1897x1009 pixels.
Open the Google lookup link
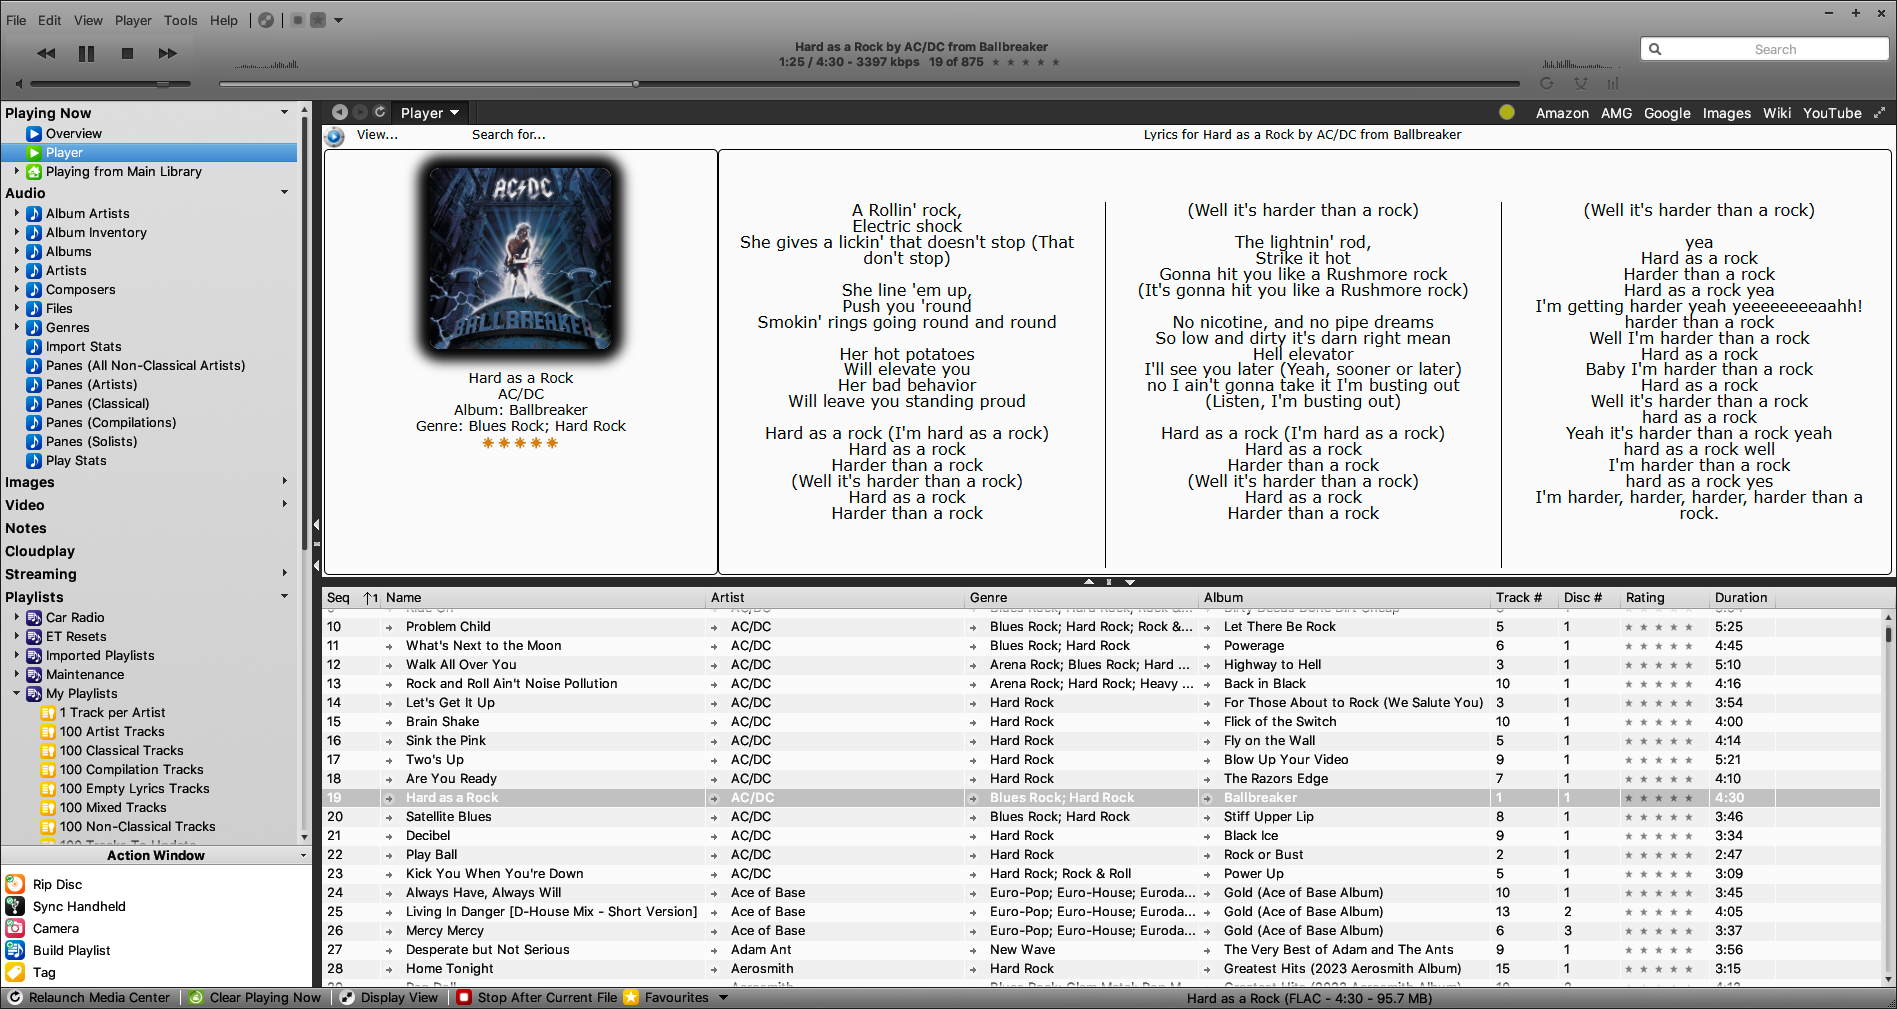click(x=1667, y=113)
